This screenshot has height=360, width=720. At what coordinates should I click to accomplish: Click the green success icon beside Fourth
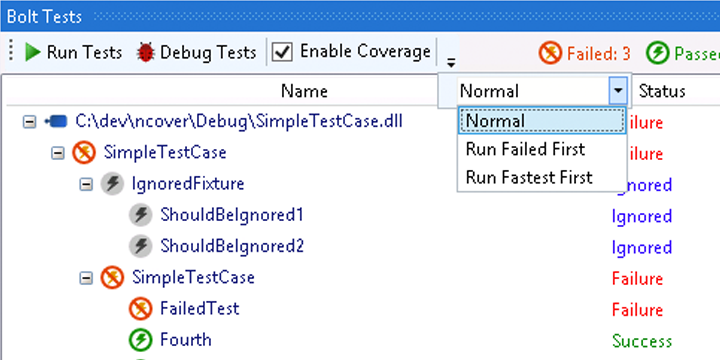point(140,340)
